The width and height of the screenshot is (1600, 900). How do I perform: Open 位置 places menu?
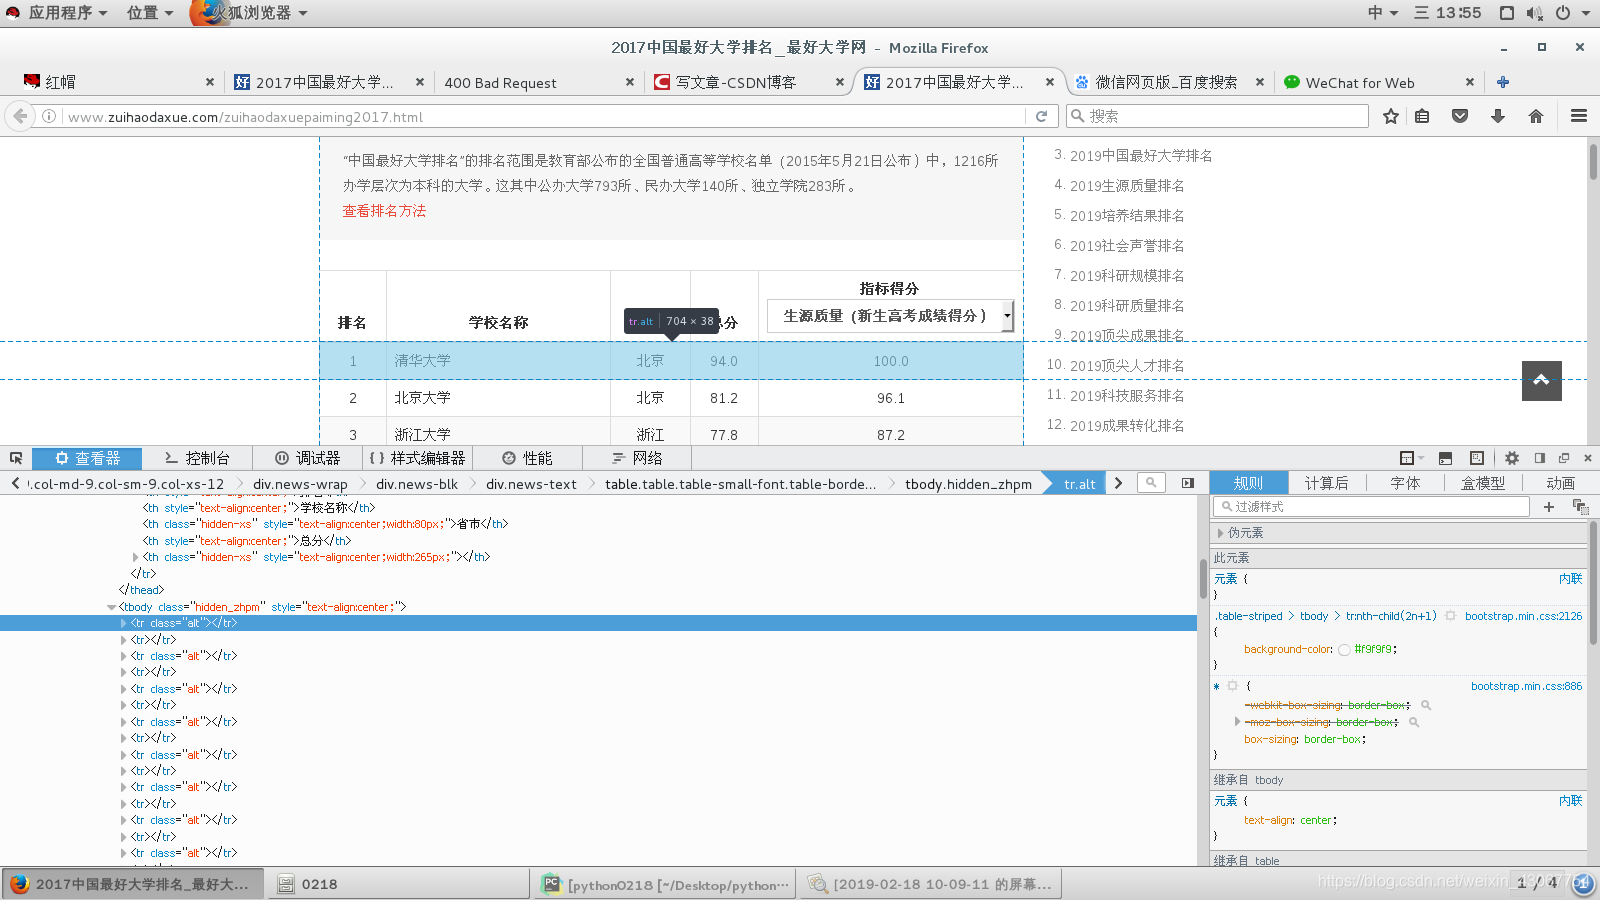pos(150,13)
